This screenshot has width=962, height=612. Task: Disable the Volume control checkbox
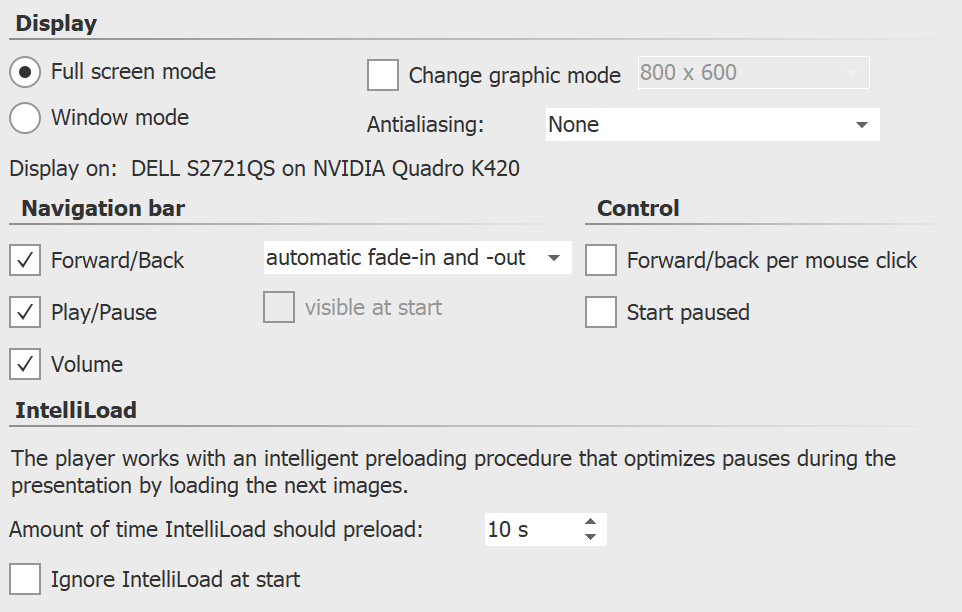25,364
